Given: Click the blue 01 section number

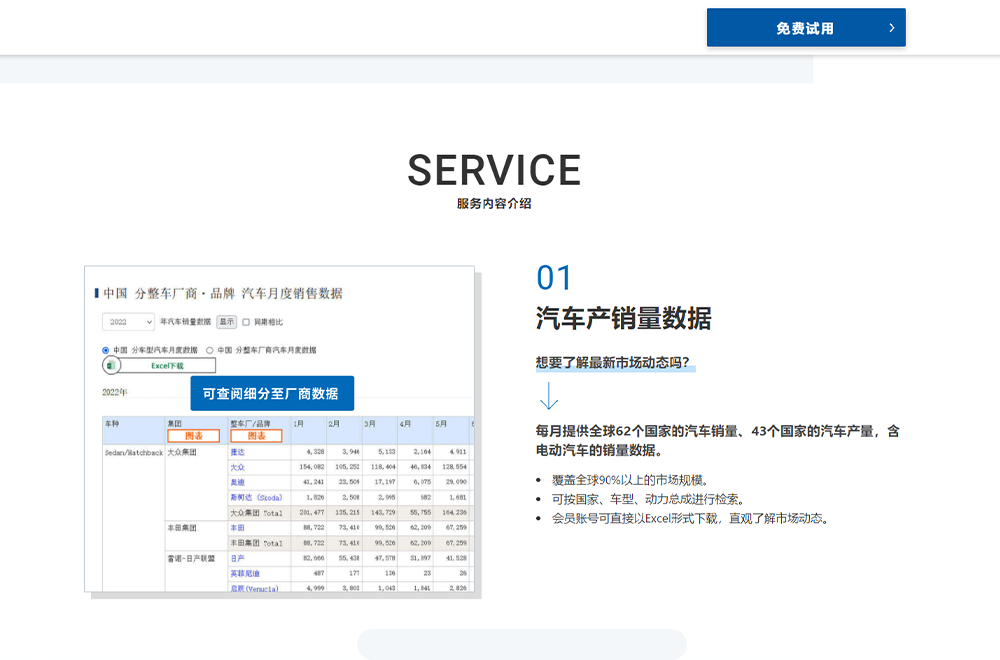Looking at the screenshot, I should [554, 278].
